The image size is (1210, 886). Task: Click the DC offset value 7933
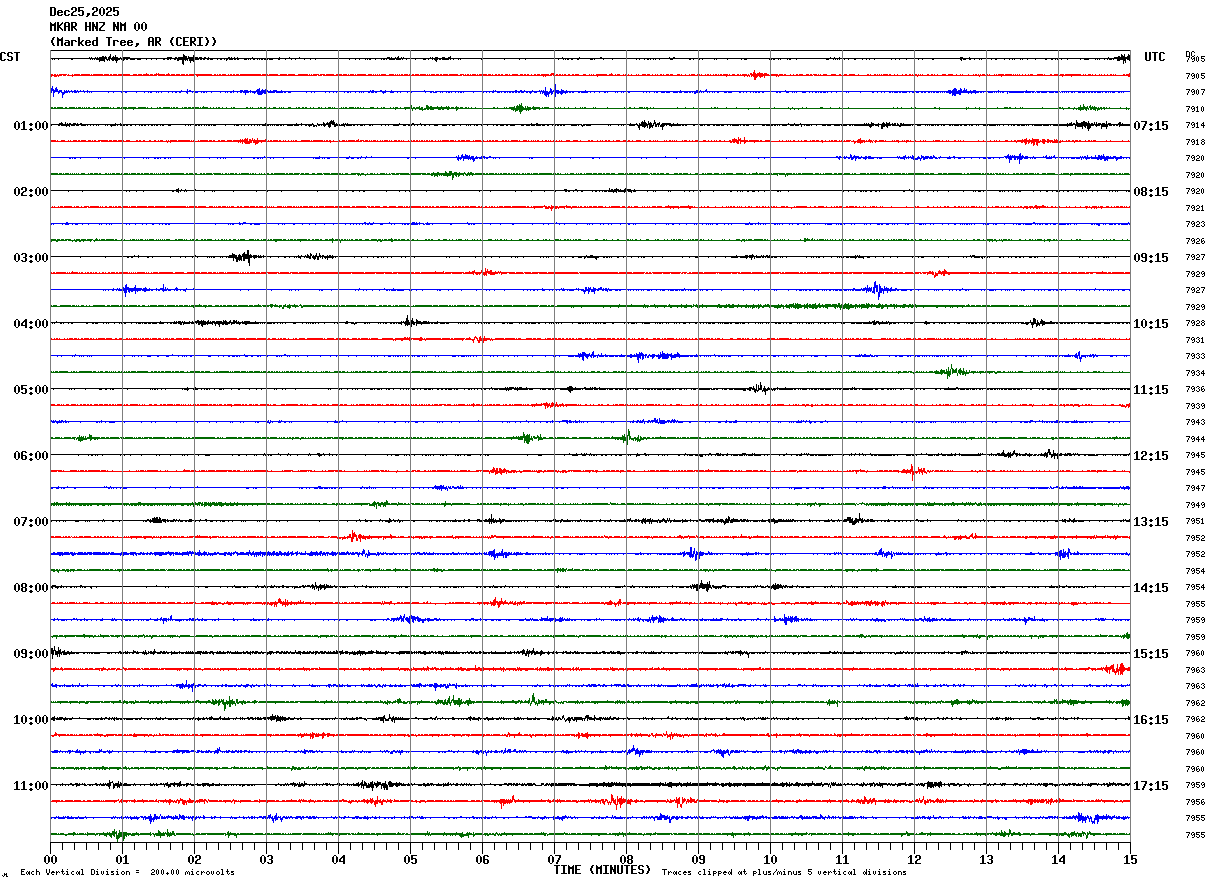pos(1195,357)
